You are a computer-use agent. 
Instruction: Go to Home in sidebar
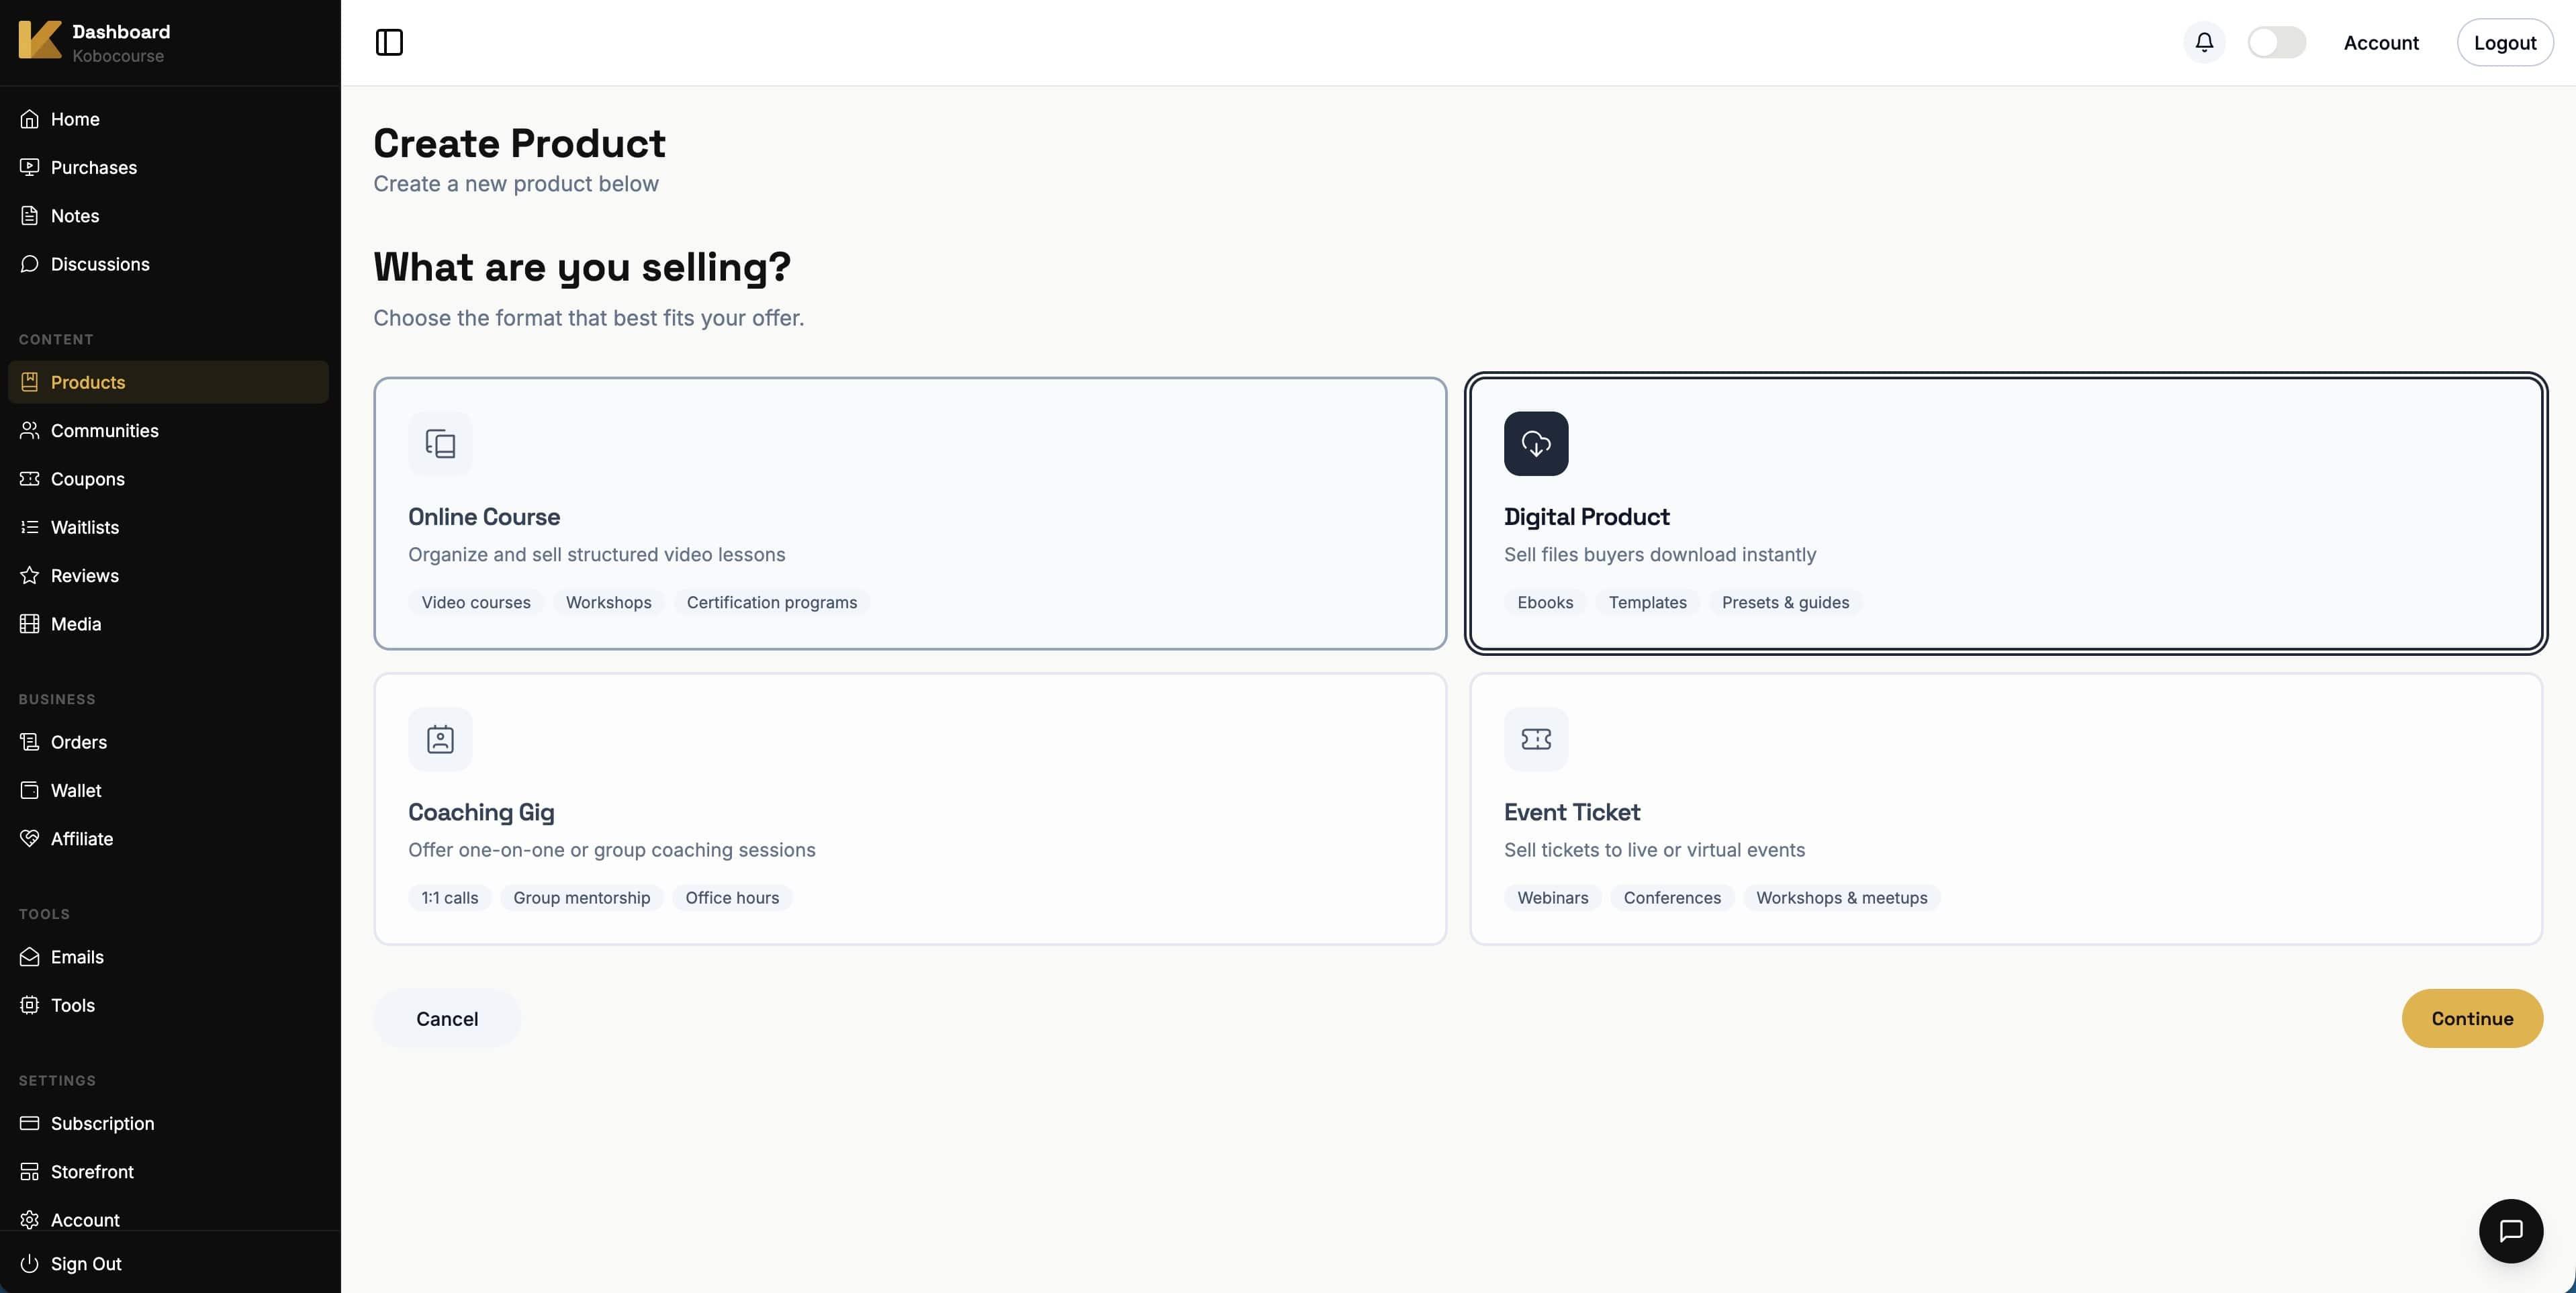(x=168, y=119)
